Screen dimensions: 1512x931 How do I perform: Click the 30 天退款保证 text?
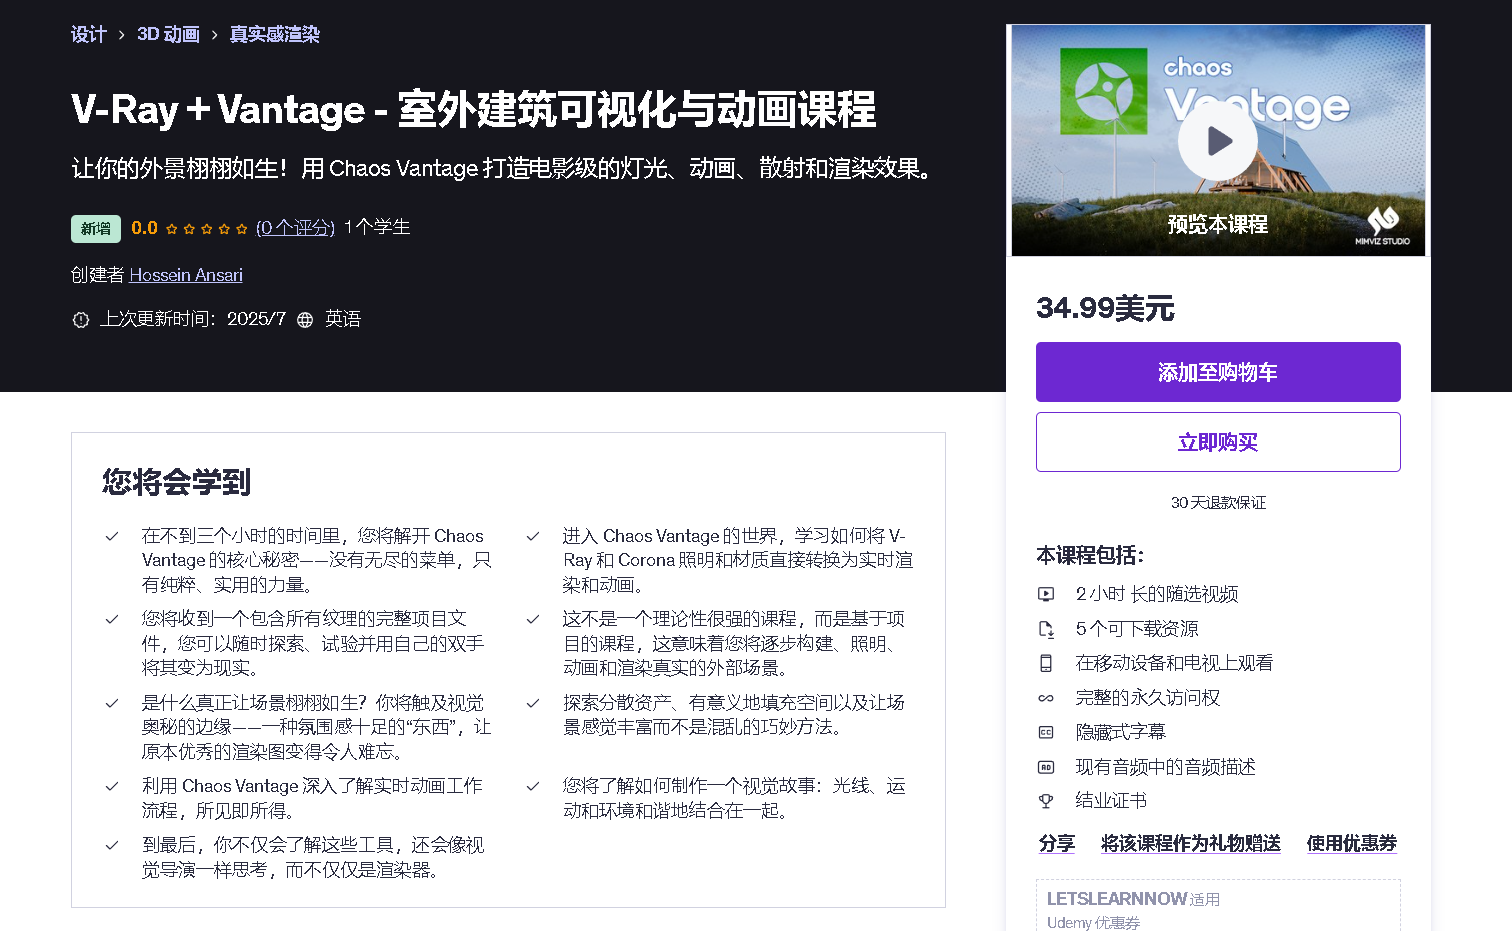point(1218,502)
